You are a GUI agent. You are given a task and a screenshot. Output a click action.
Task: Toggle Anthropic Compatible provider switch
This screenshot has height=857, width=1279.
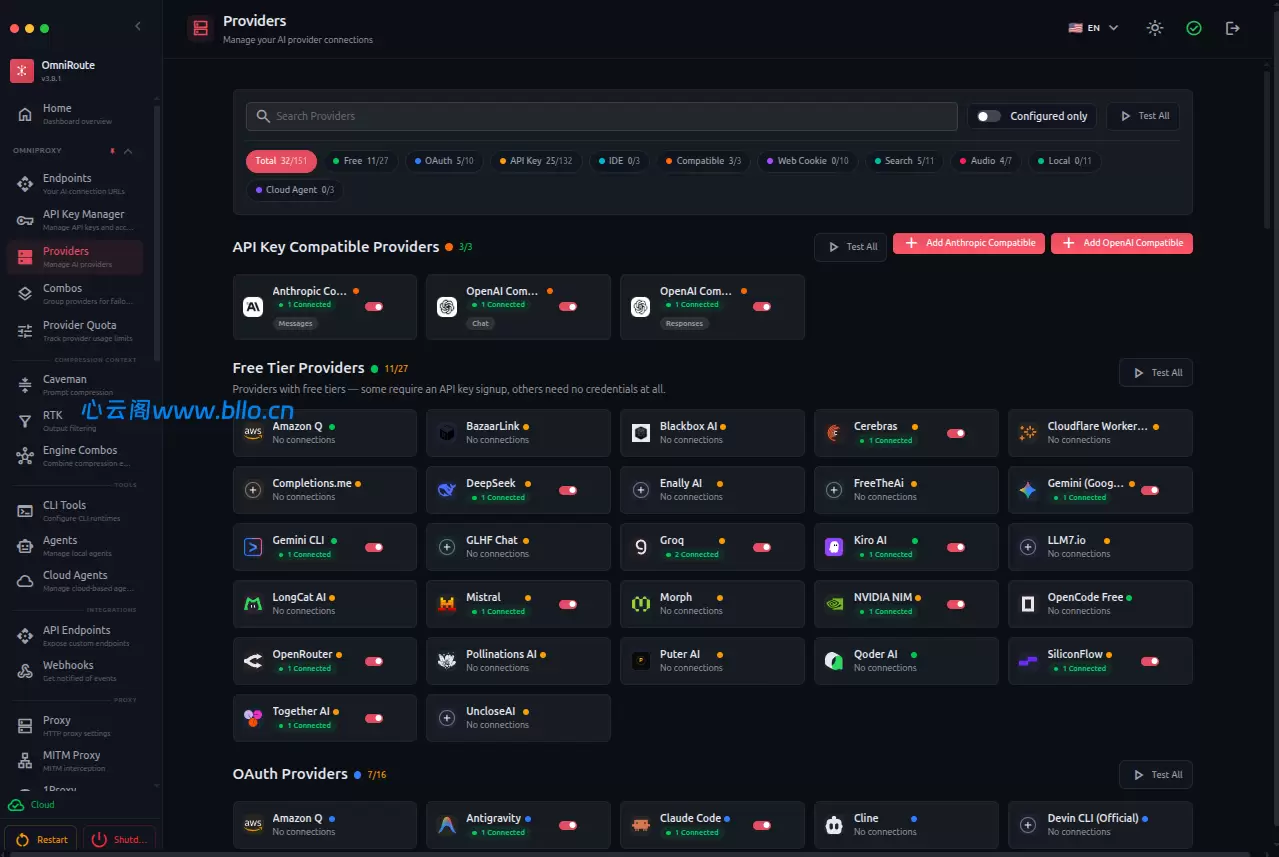[374, 306]
